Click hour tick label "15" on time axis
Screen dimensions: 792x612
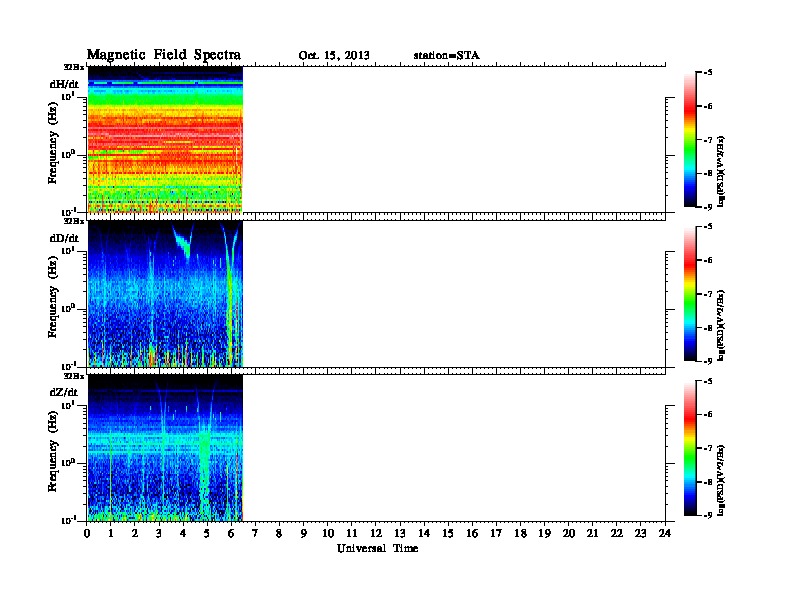pyautogui.click(x=448, y=534)
